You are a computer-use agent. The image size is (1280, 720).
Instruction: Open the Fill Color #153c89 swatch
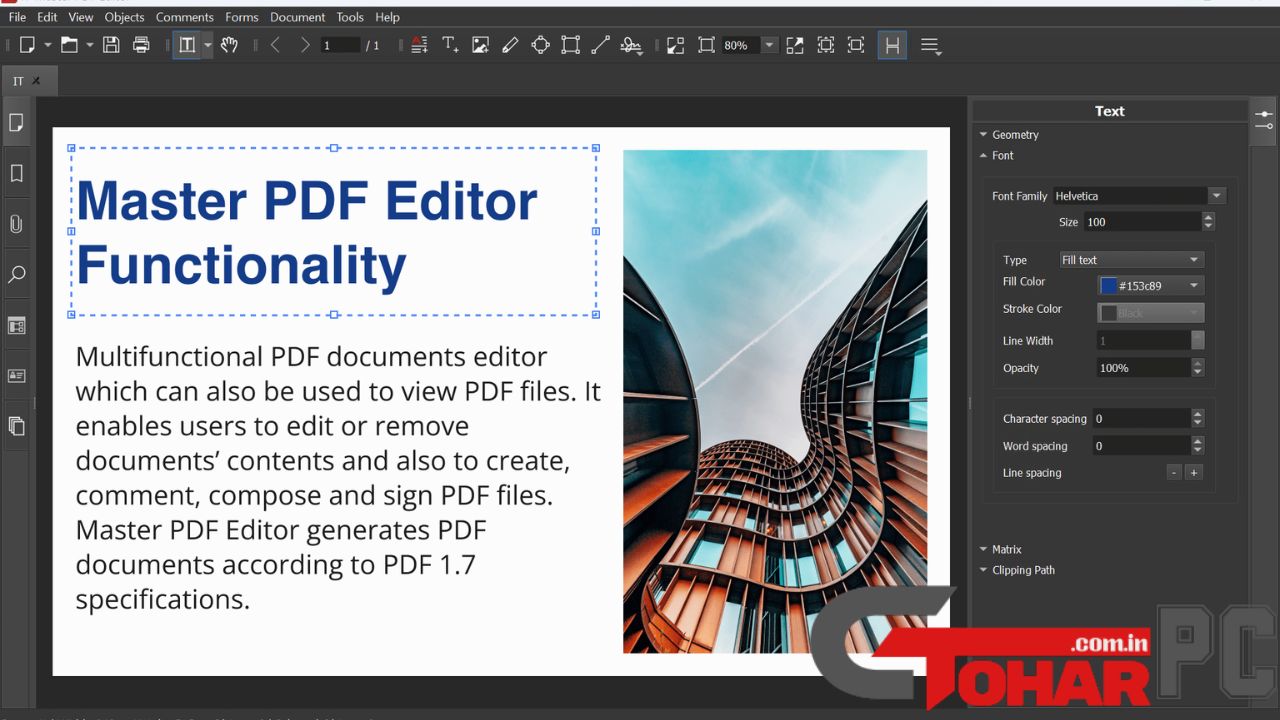coord(1150,286)
